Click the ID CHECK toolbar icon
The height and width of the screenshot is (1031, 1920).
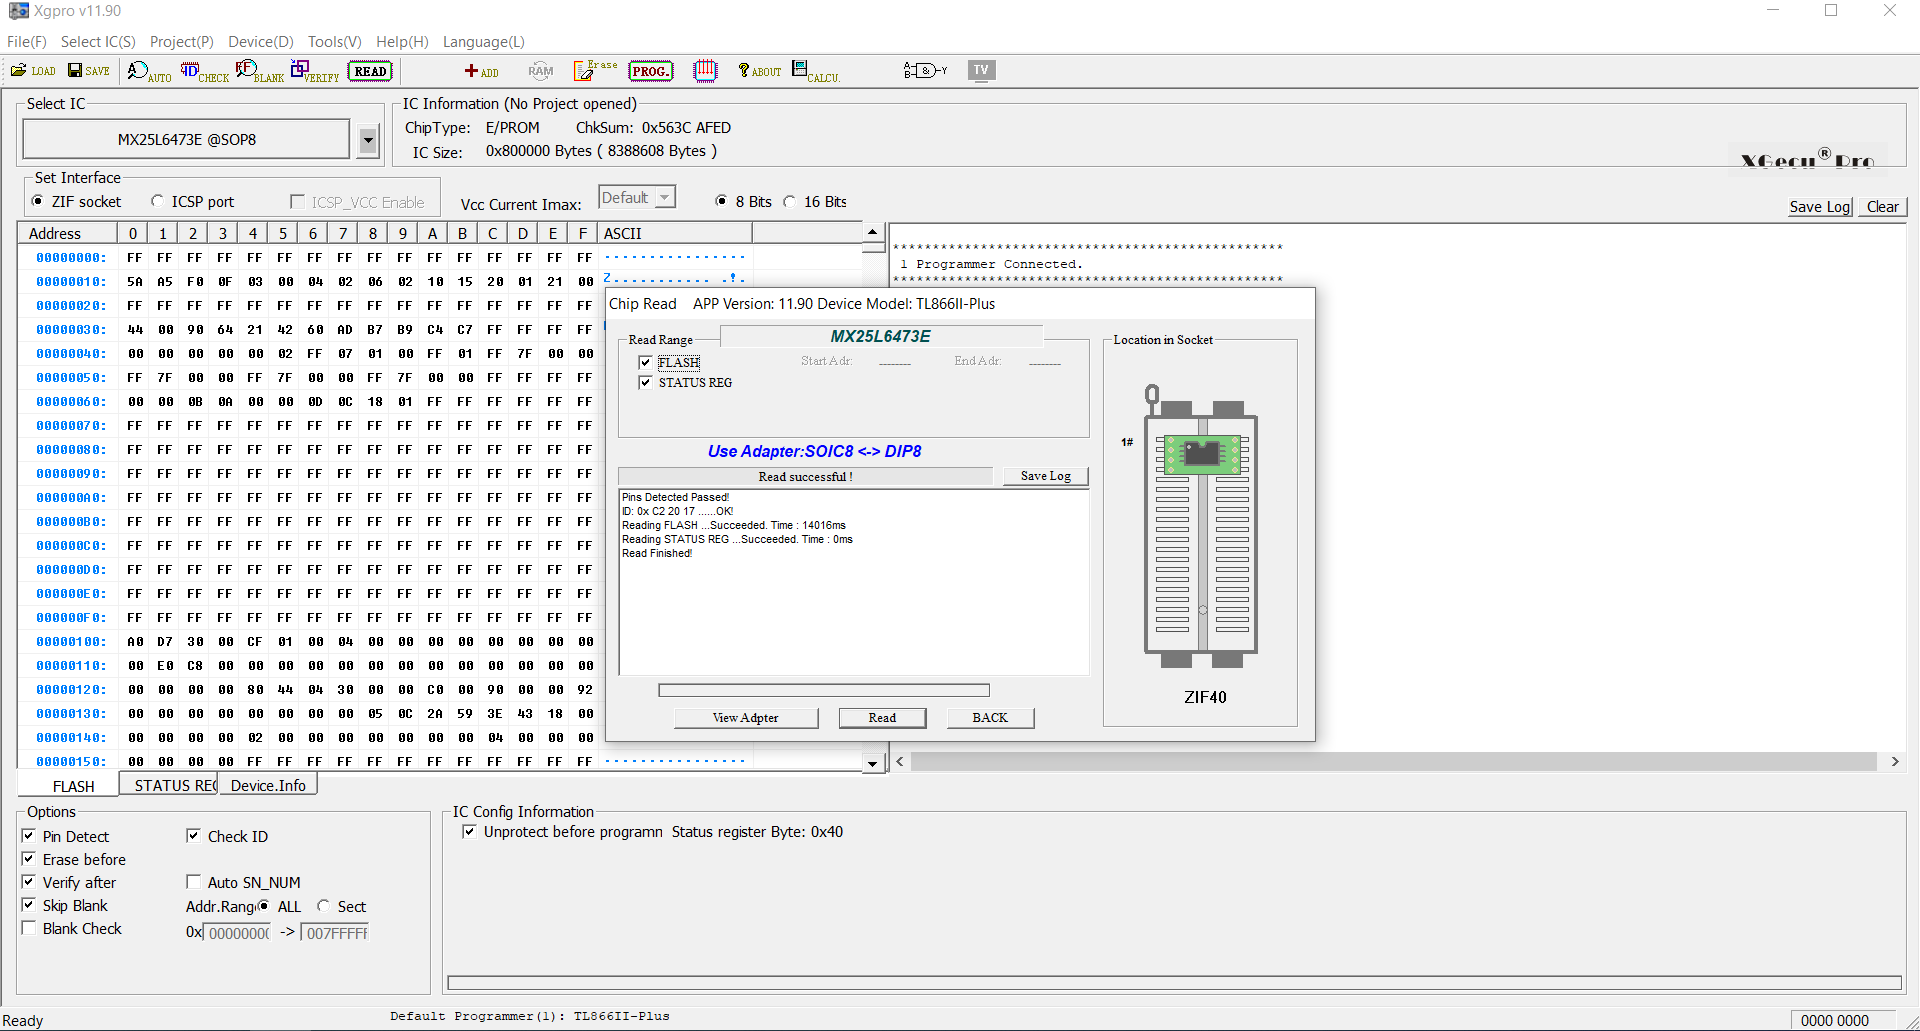205,71
